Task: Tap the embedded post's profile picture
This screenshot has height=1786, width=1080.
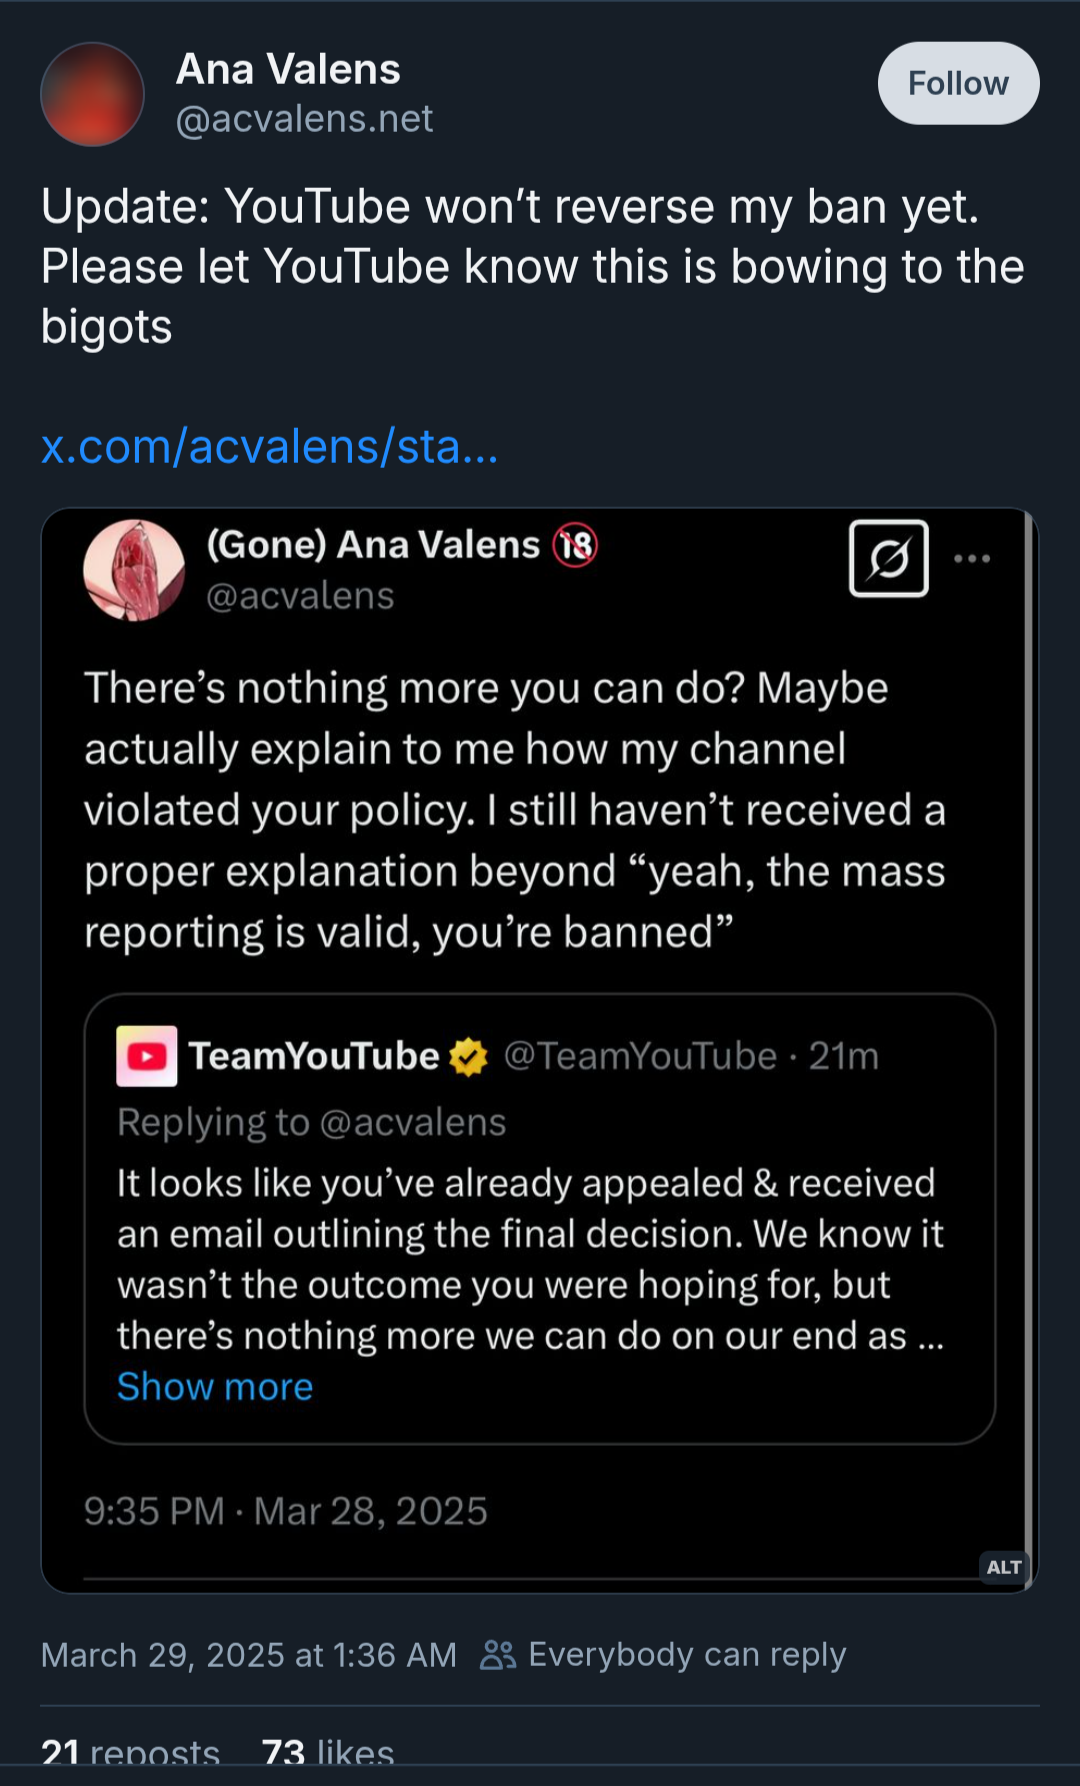Action: pos(134,570)
